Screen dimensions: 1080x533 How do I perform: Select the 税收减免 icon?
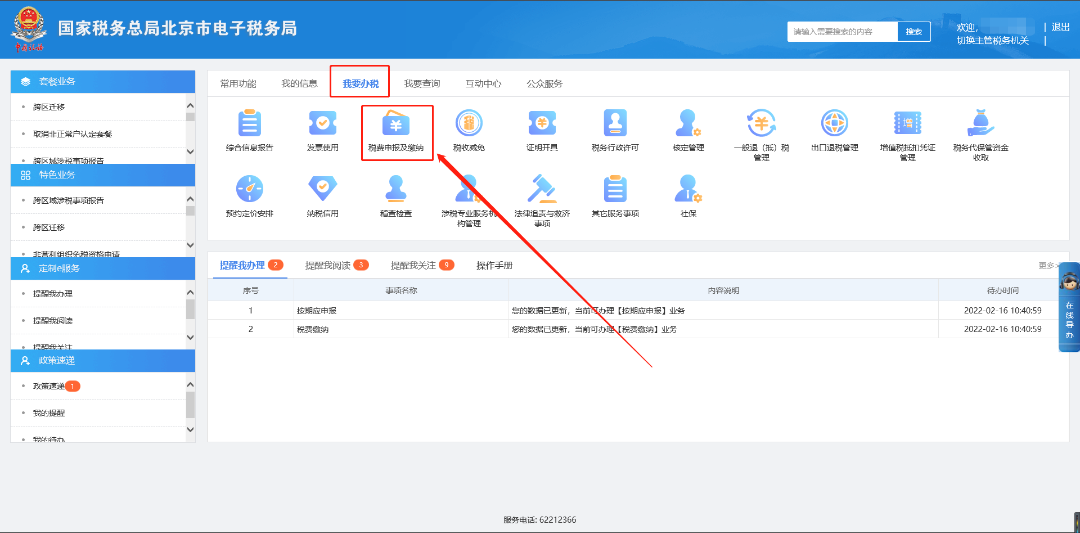(468, 124)
